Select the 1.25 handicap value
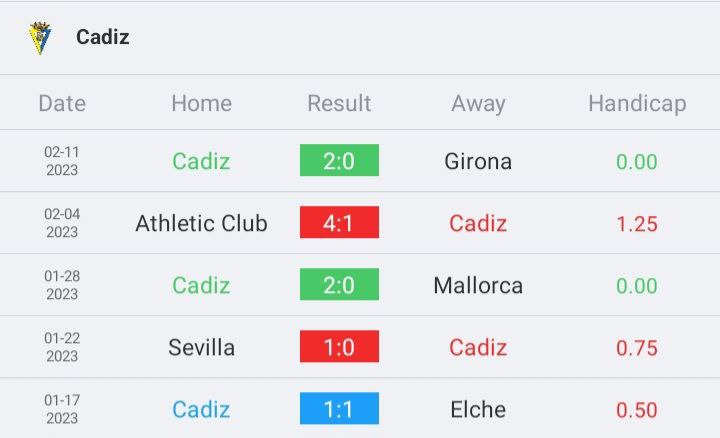This screenshot has height=438, width=720. pos(637,224)
